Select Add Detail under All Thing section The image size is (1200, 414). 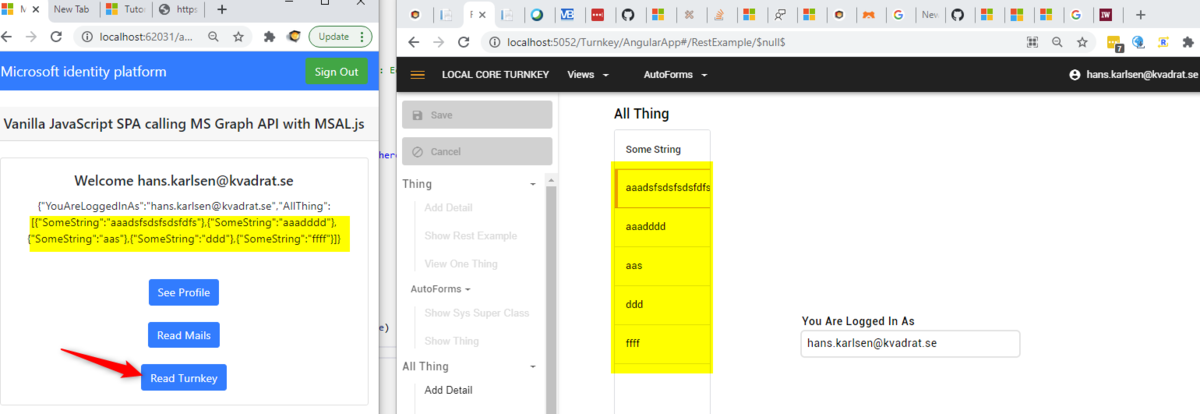pos(448,390)
